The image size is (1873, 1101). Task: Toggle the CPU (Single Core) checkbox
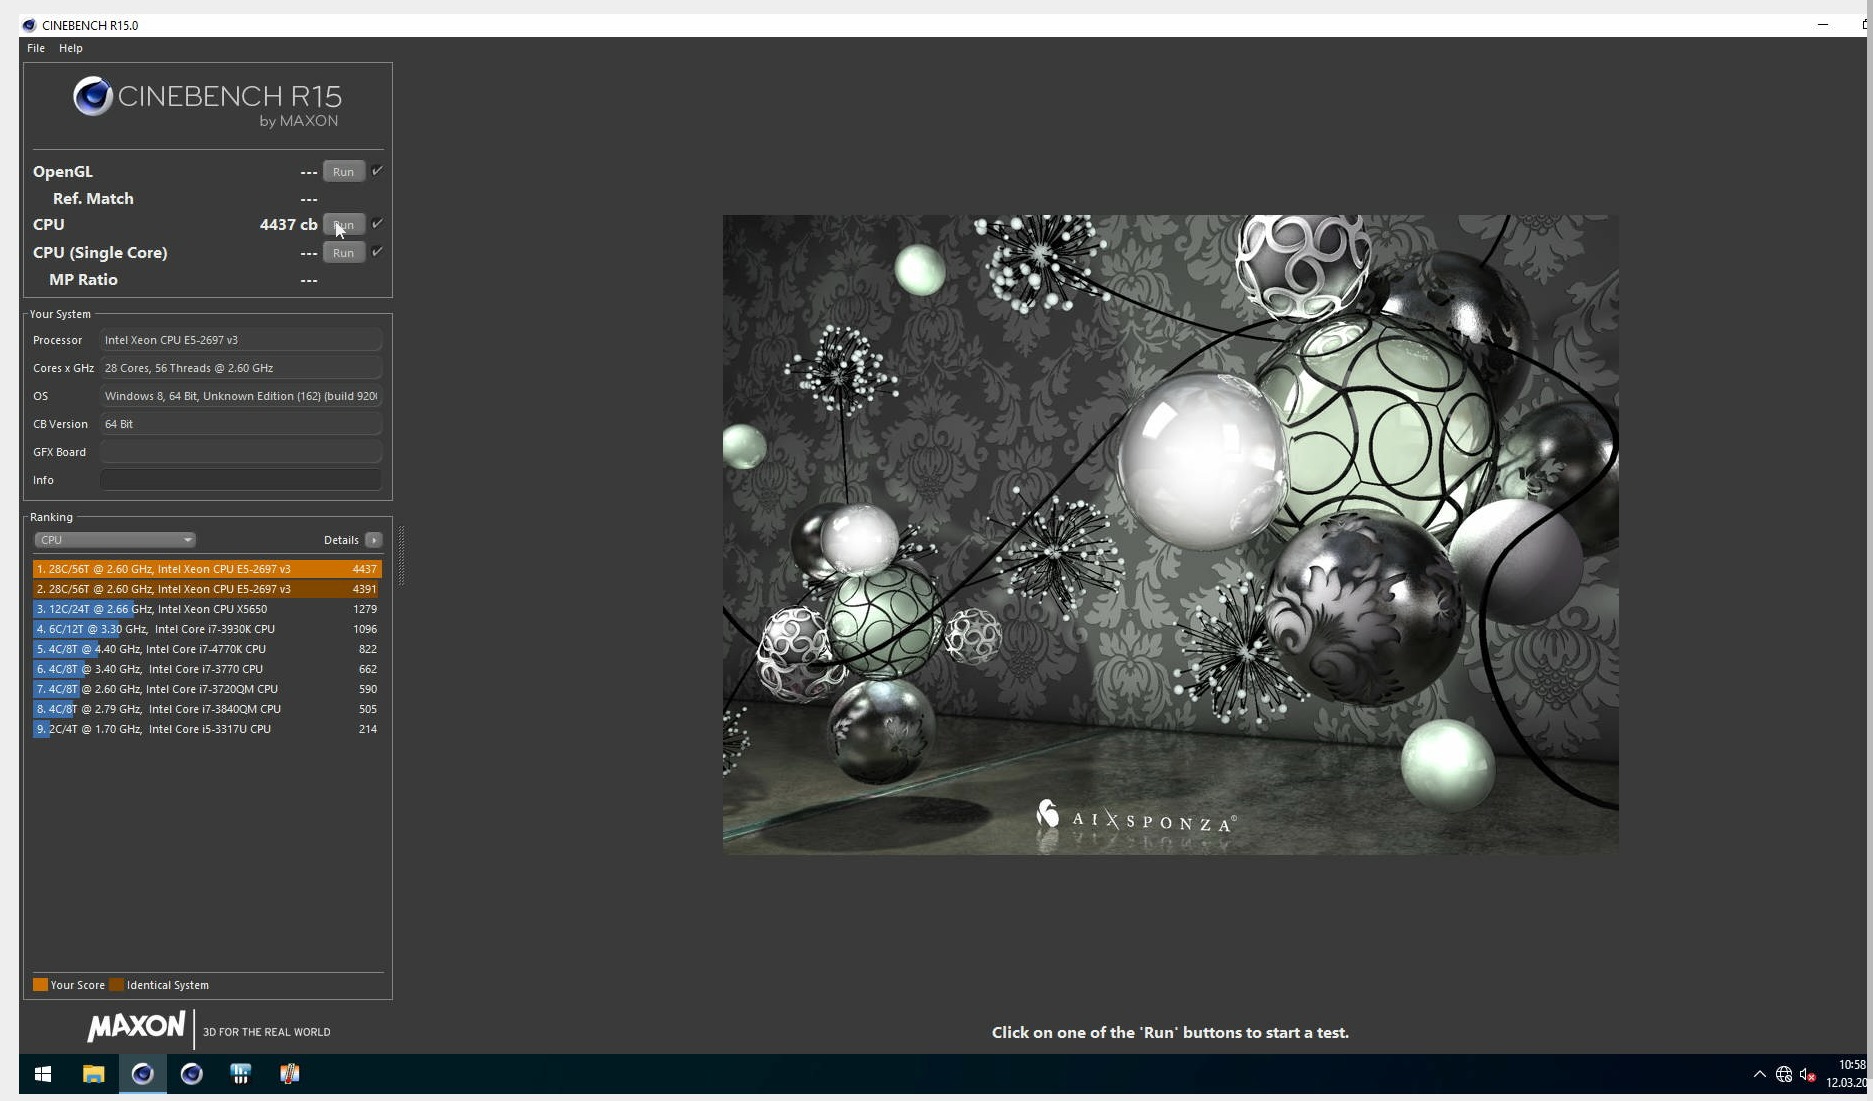pyautogui.click(x=377, y=252)
